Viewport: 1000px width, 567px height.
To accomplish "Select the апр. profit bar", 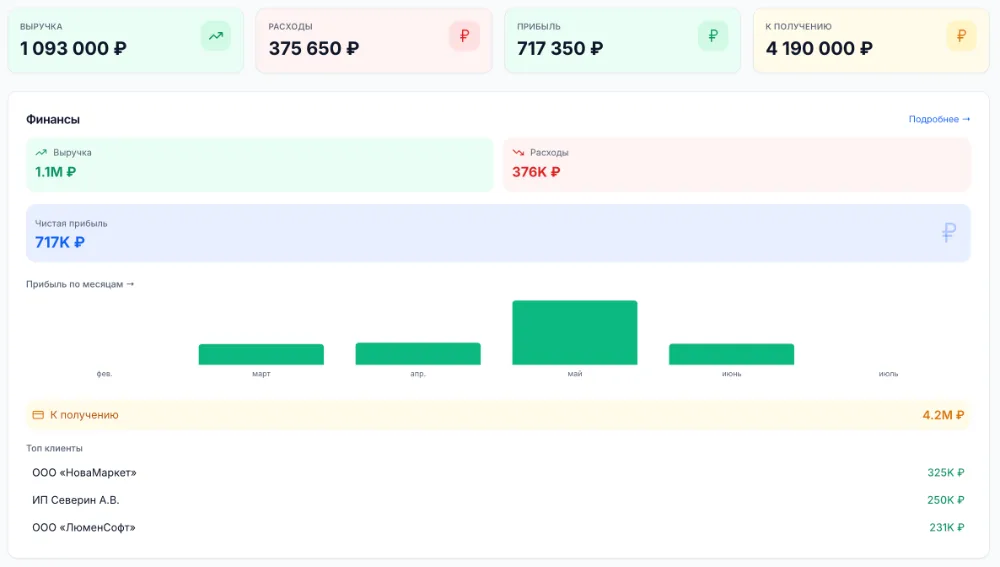I will [418, 354].
